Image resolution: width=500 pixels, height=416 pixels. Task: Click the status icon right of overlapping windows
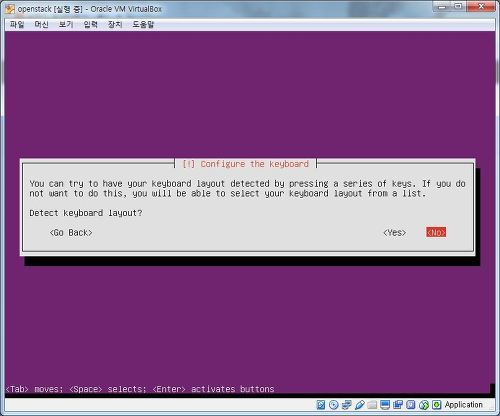pos(411,405)
